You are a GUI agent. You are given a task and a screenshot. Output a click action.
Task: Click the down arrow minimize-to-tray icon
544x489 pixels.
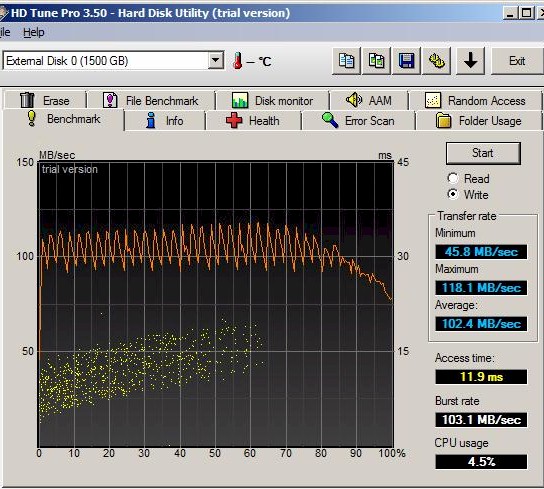click(470, 61)
